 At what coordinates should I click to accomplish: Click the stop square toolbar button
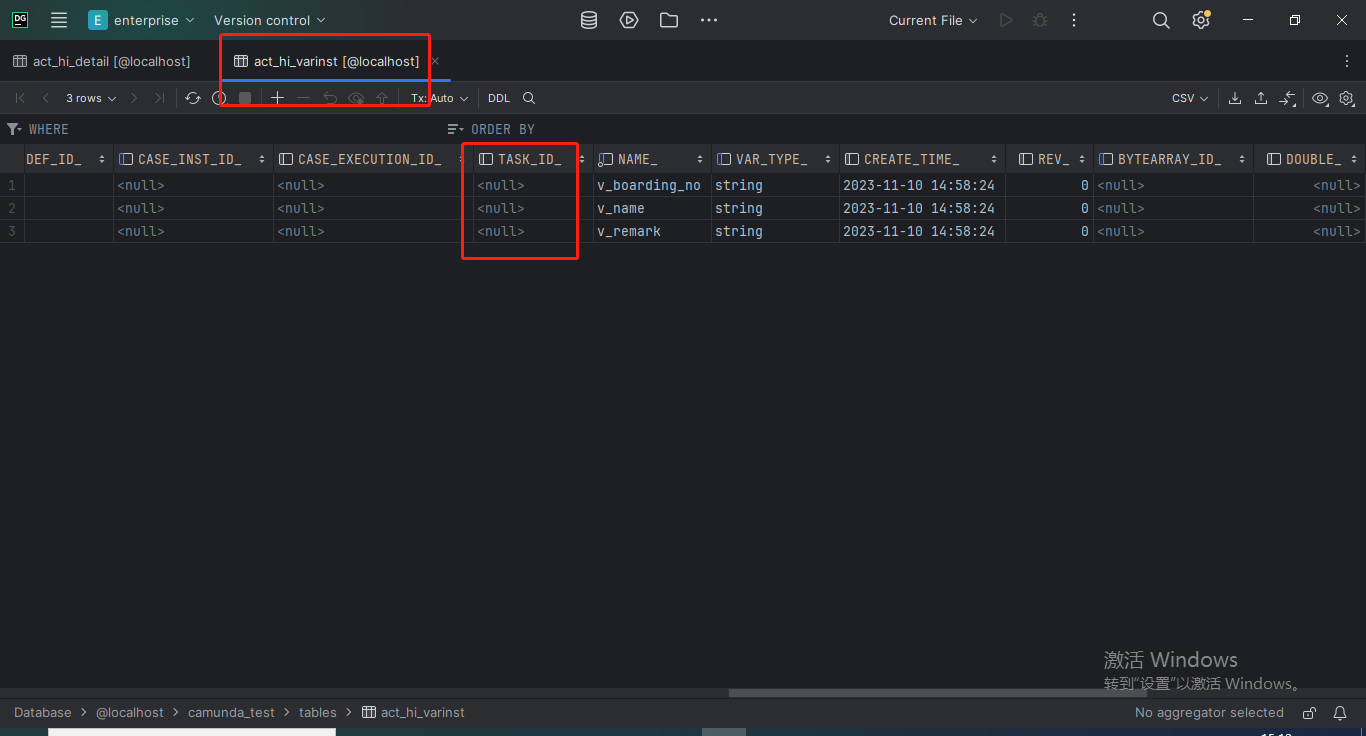point(245,98)
